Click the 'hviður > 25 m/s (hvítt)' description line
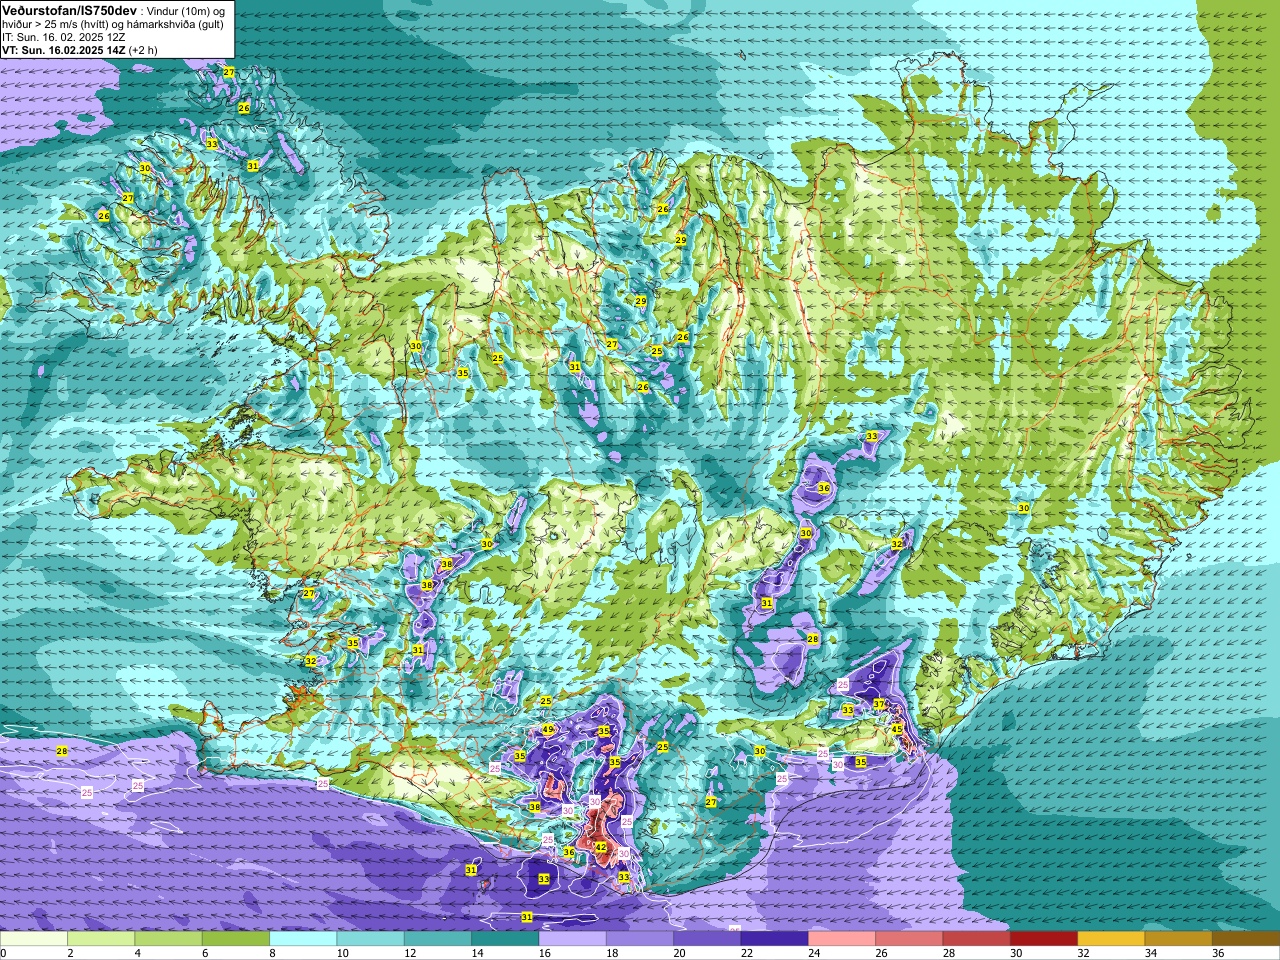 point(113,24)
